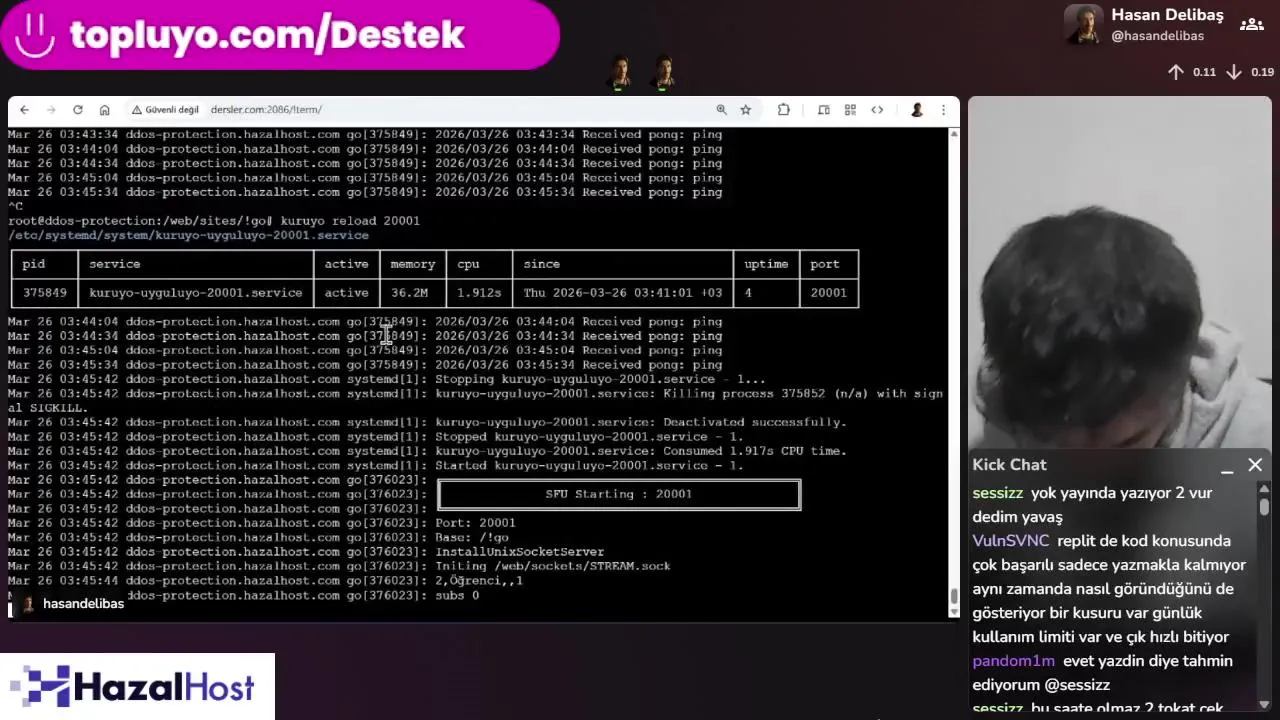Image resolution: width=1280 pixels, height=720 pixels.
Task: Click the Kick Chat title
Action: 1009,465
